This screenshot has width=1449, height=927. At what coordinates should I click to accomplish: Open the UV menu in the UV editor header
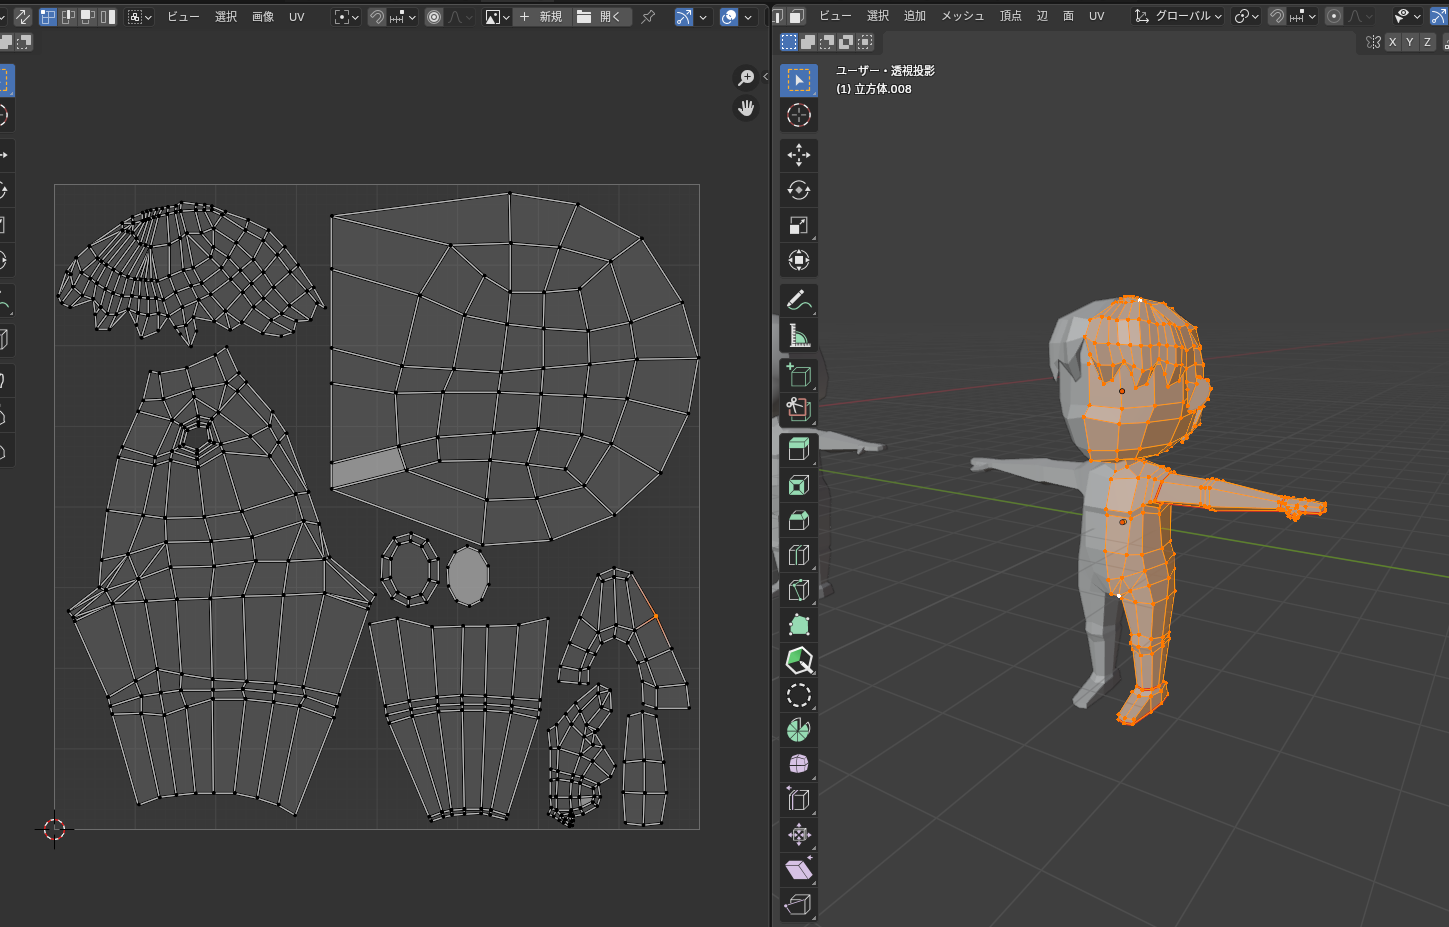[296, 17]
